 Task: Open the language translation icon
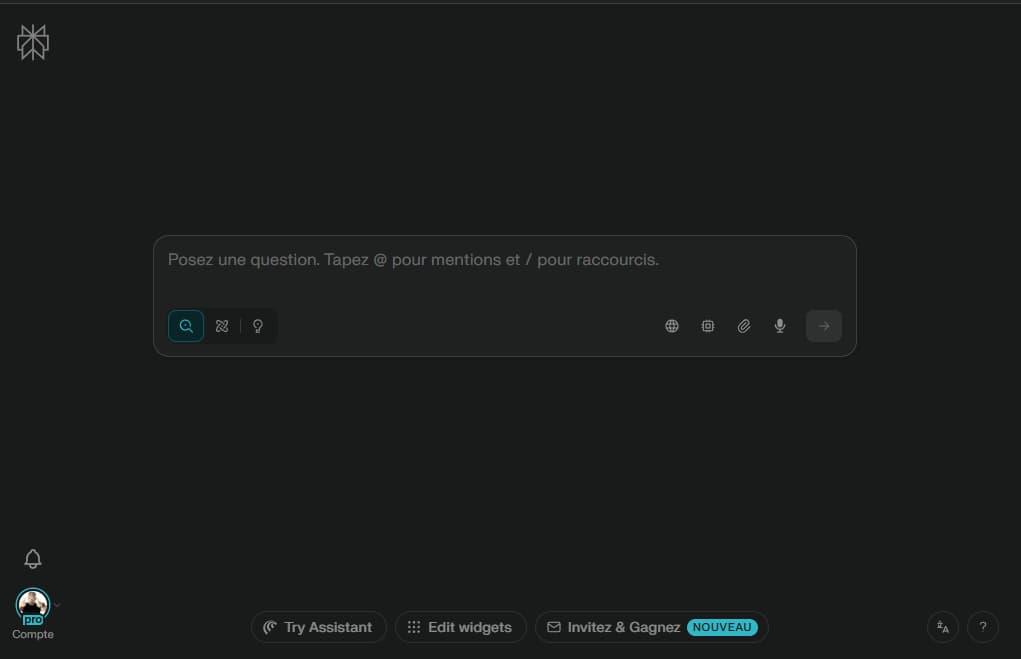(x=943, y=627)
